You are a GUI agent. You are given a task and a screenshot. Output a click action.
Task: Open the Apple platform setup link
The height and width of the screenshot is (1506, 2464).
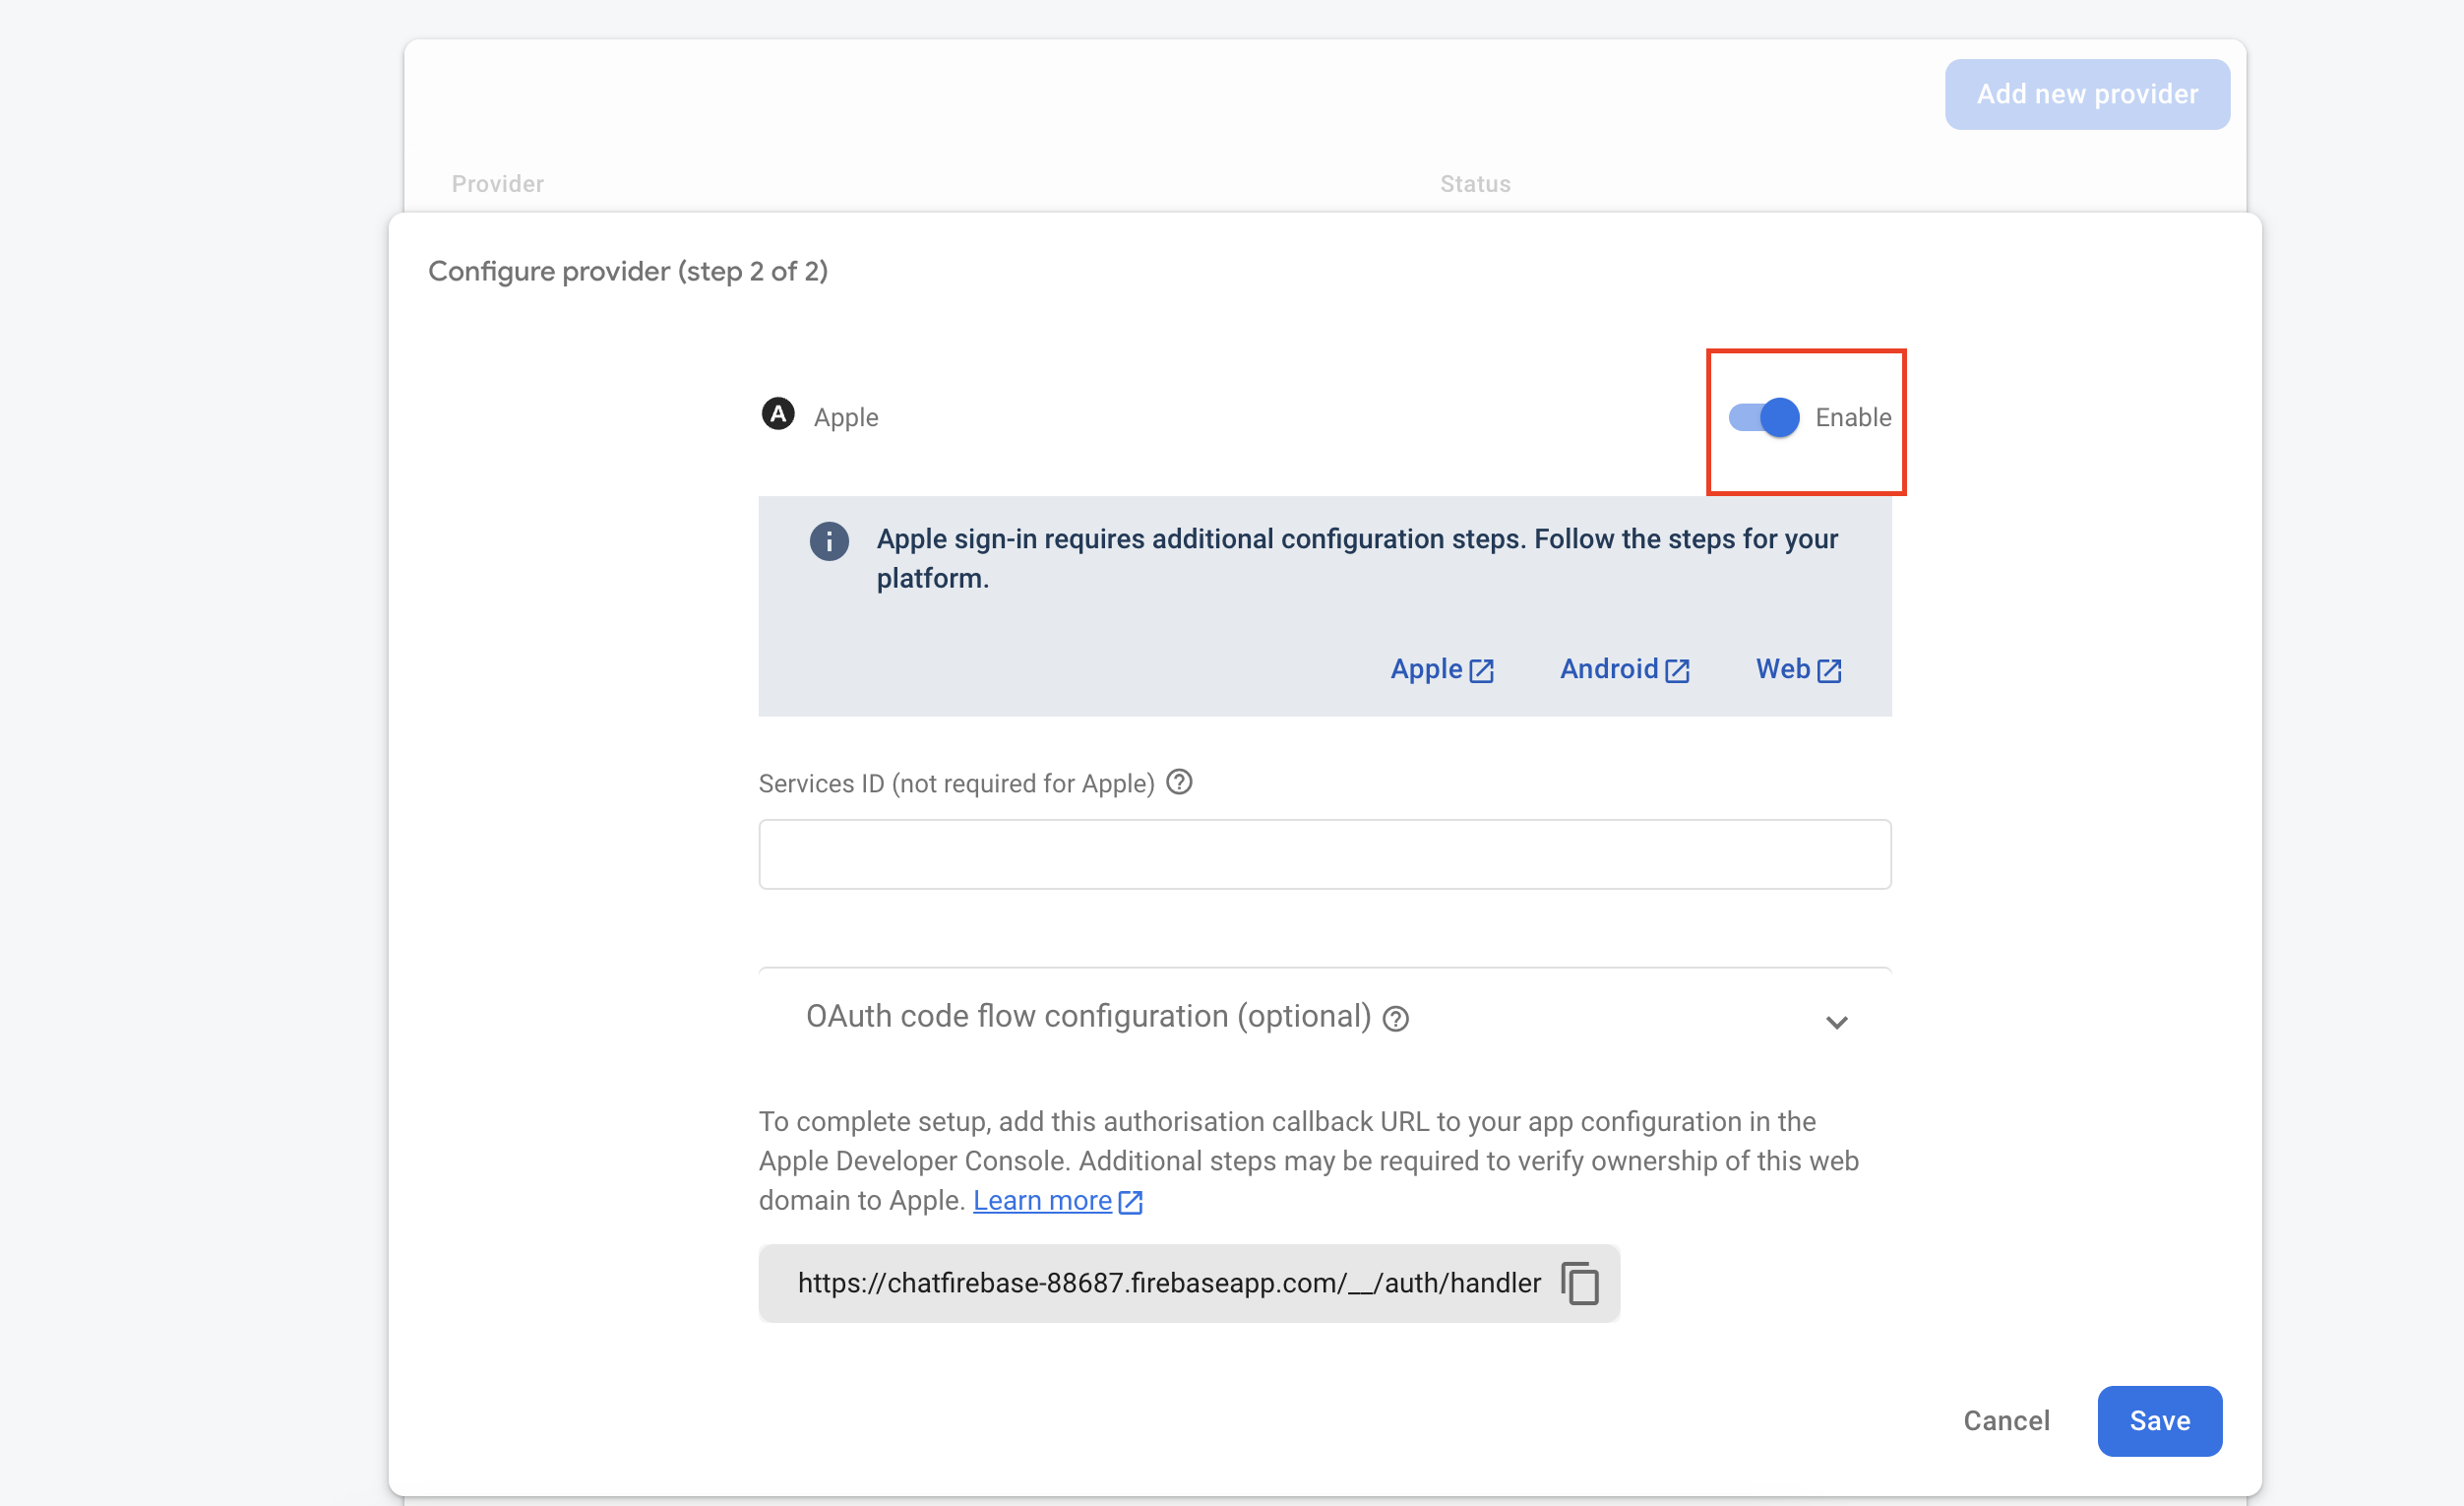(x=1426, y=669)
